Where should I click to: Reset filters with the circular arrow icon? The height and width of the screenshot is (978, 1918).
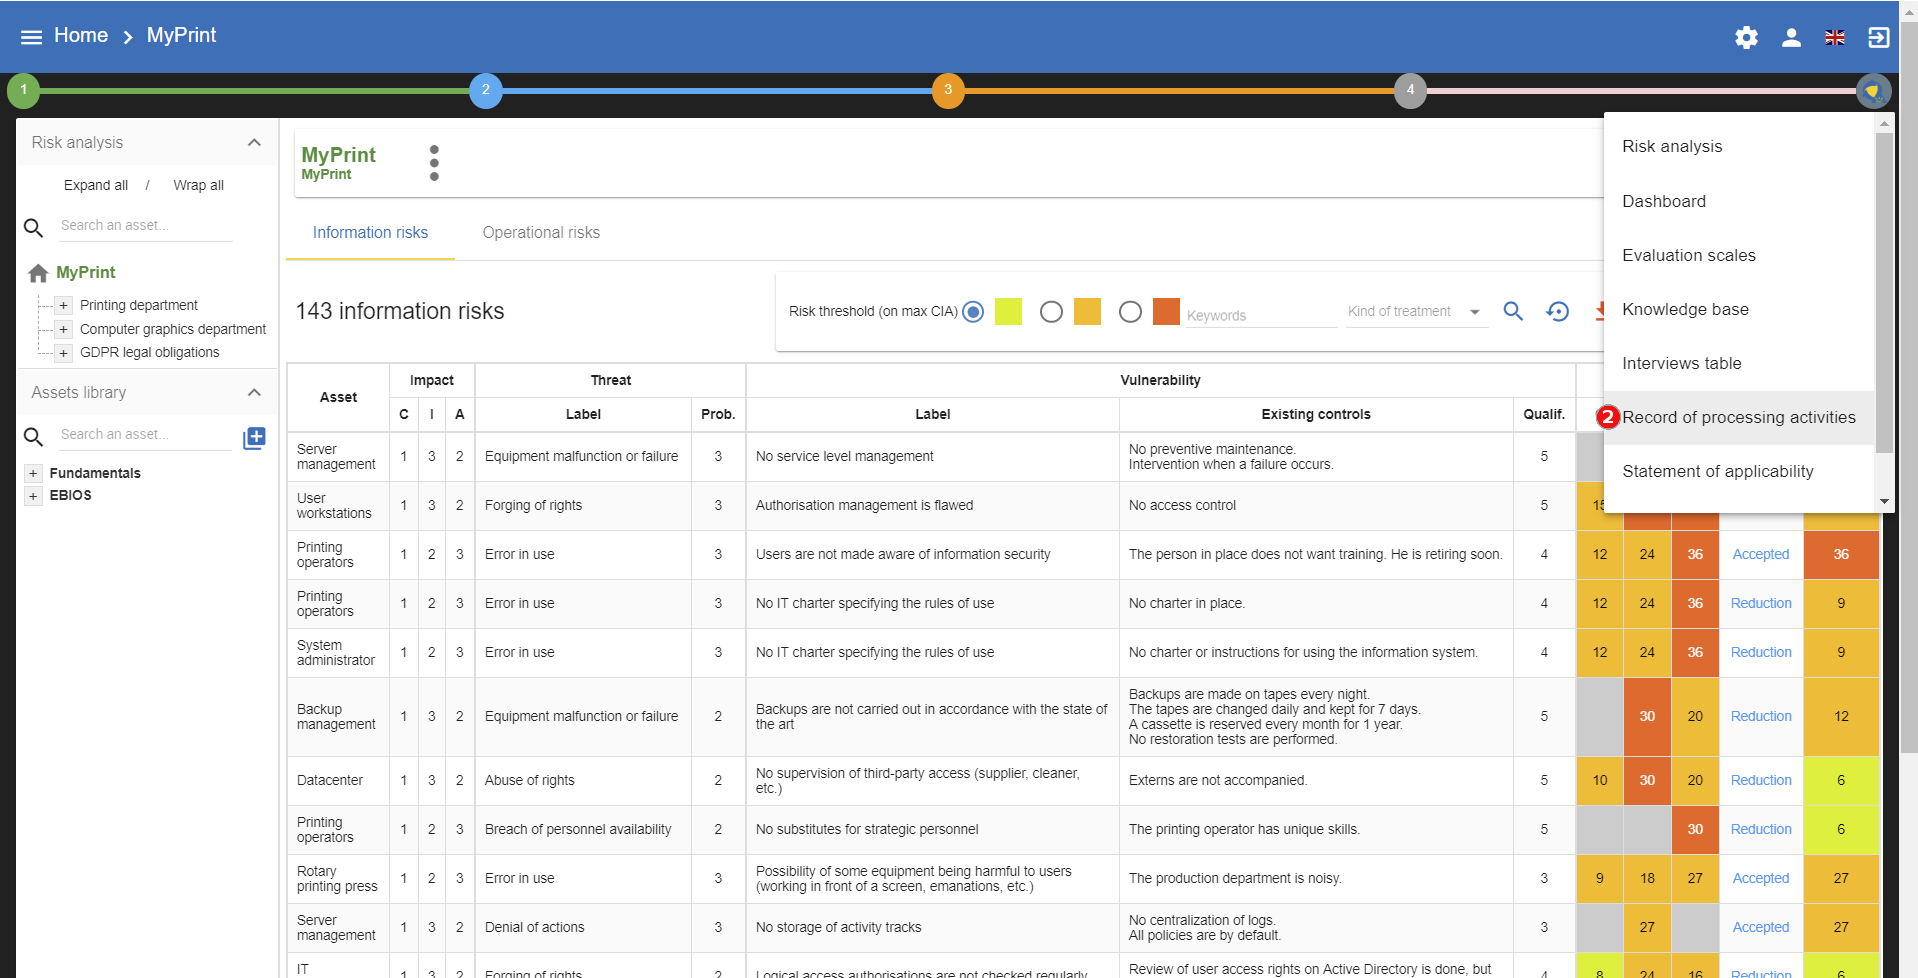1557,312
